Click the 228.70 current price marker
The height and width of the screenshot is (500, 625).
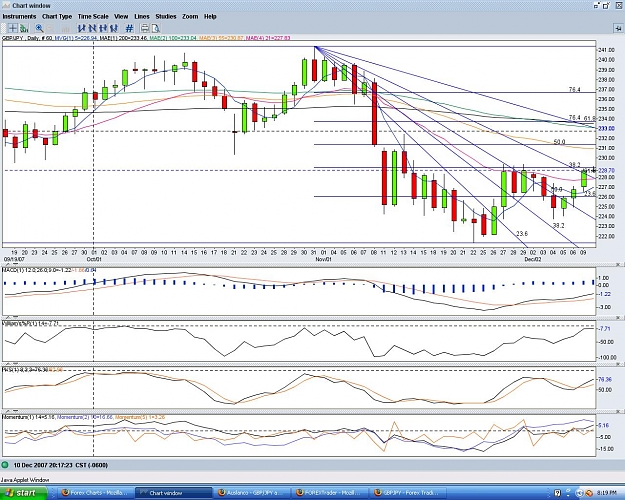[x=606, y=170]
